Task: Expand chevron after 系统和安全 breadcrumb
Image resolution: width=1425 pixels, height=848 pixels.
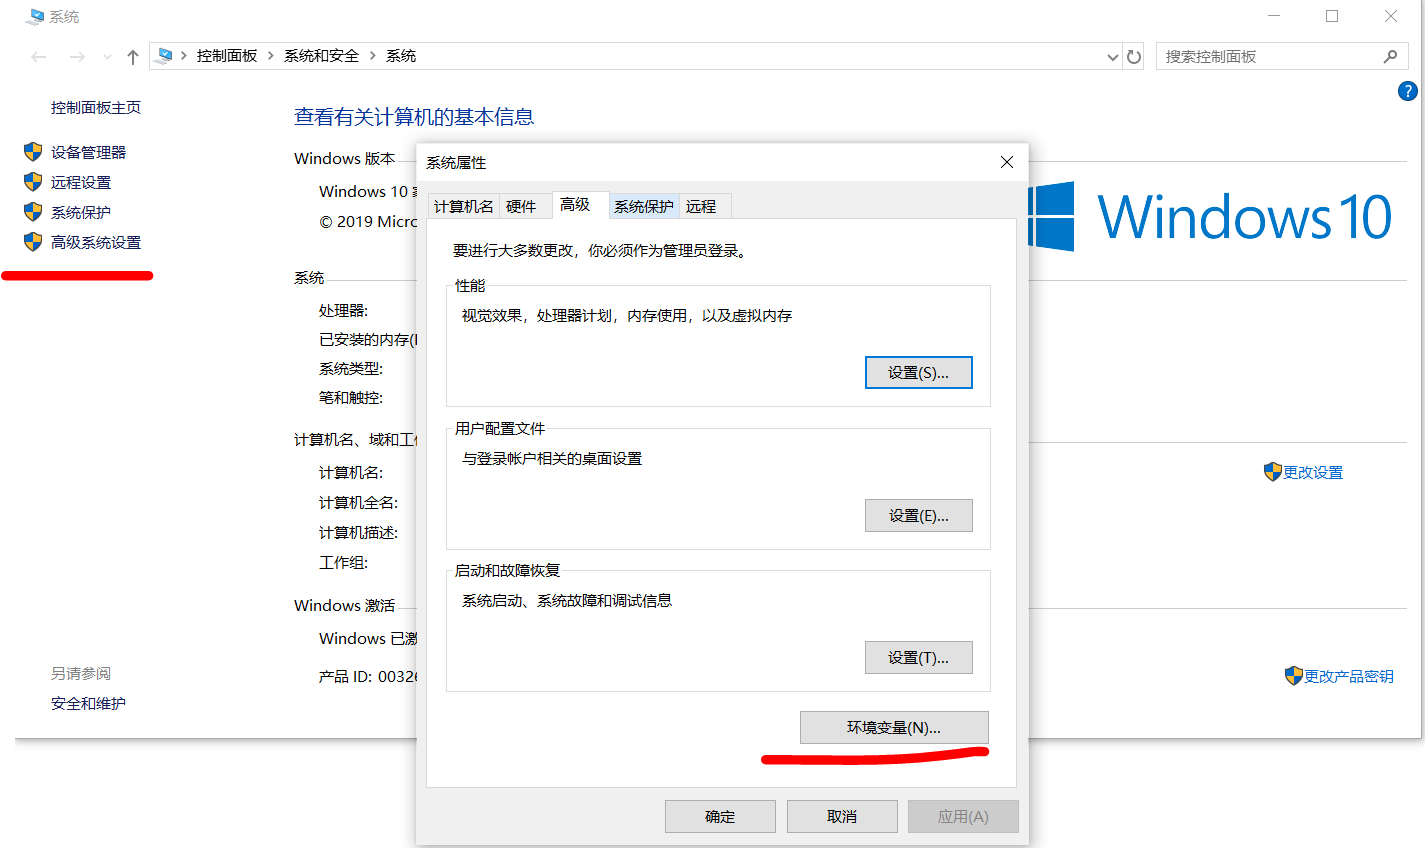Action: tap(372, 56)
